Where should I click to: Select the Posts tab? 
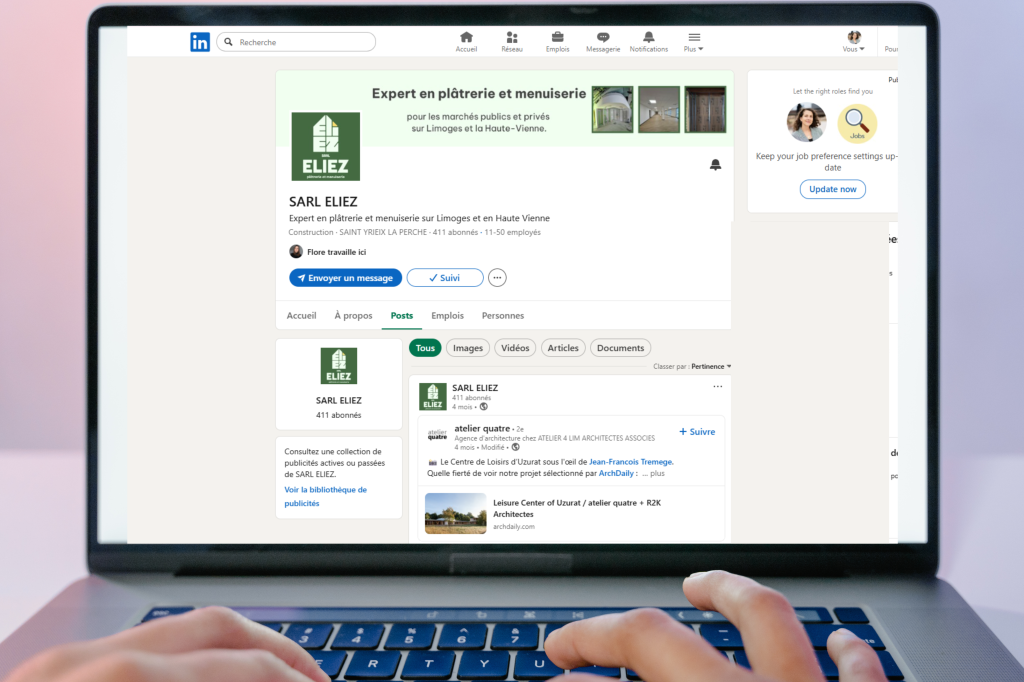coord(402,316)
